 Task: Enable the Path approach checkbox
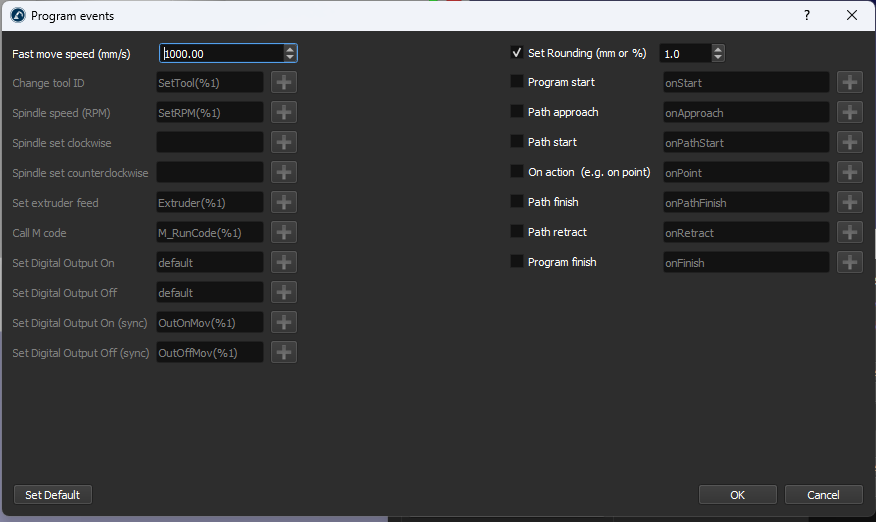pyautogui.click(x=517, y=112)
